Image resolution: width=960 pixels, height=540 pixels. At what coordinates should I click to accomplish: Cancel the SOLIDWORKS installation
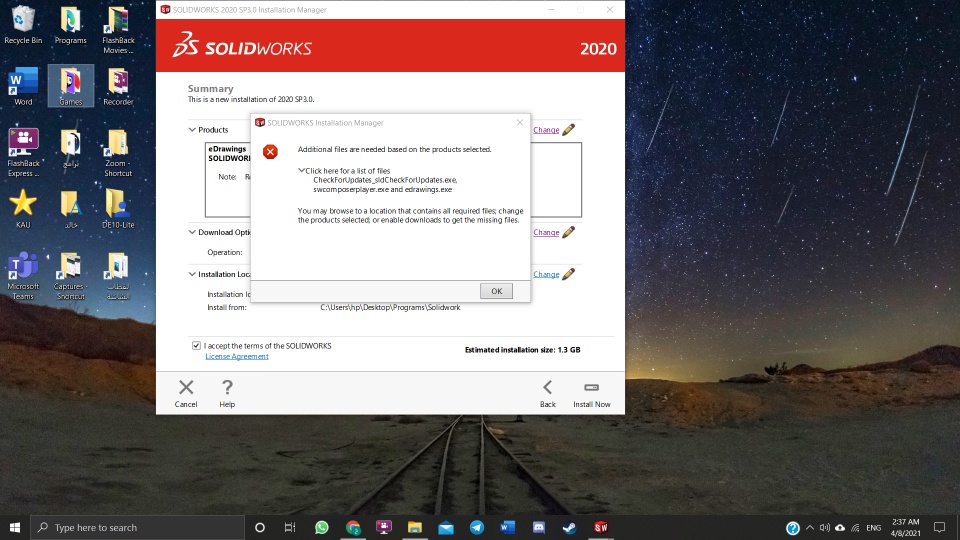[x=186, y=393]
